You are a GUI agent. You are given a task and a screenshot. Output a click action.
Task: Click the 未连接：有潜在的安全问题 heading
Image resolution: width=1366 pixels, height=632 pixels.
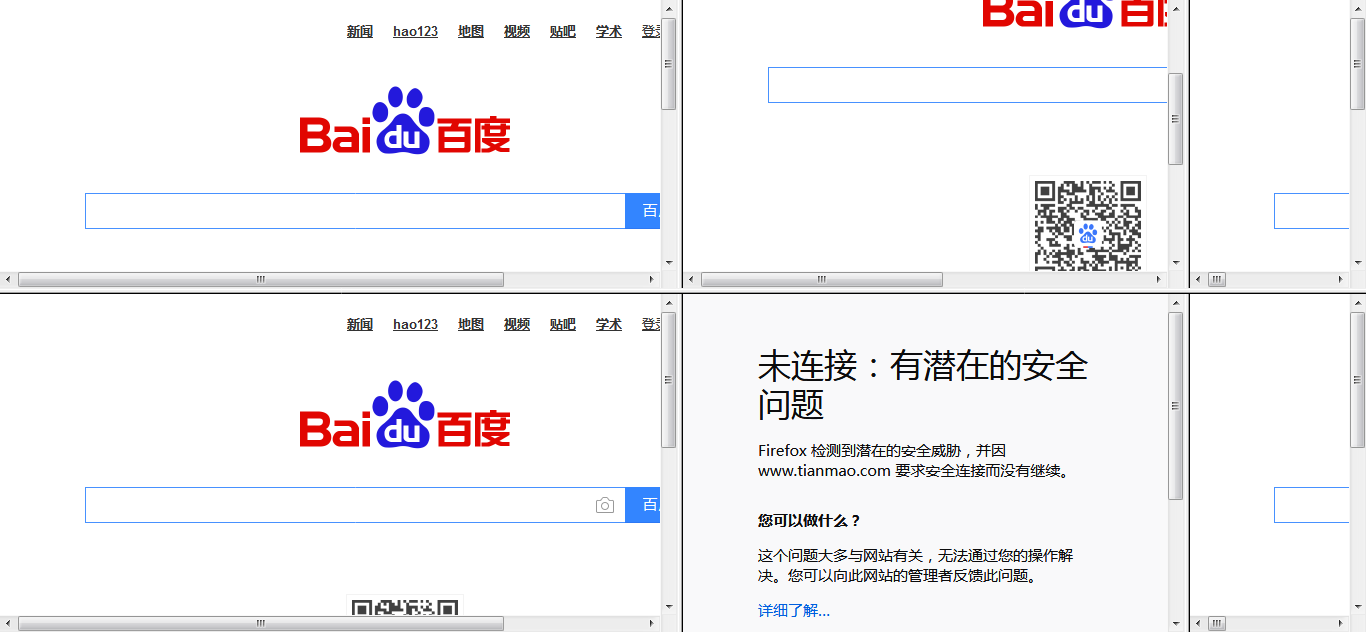[923, 385]
